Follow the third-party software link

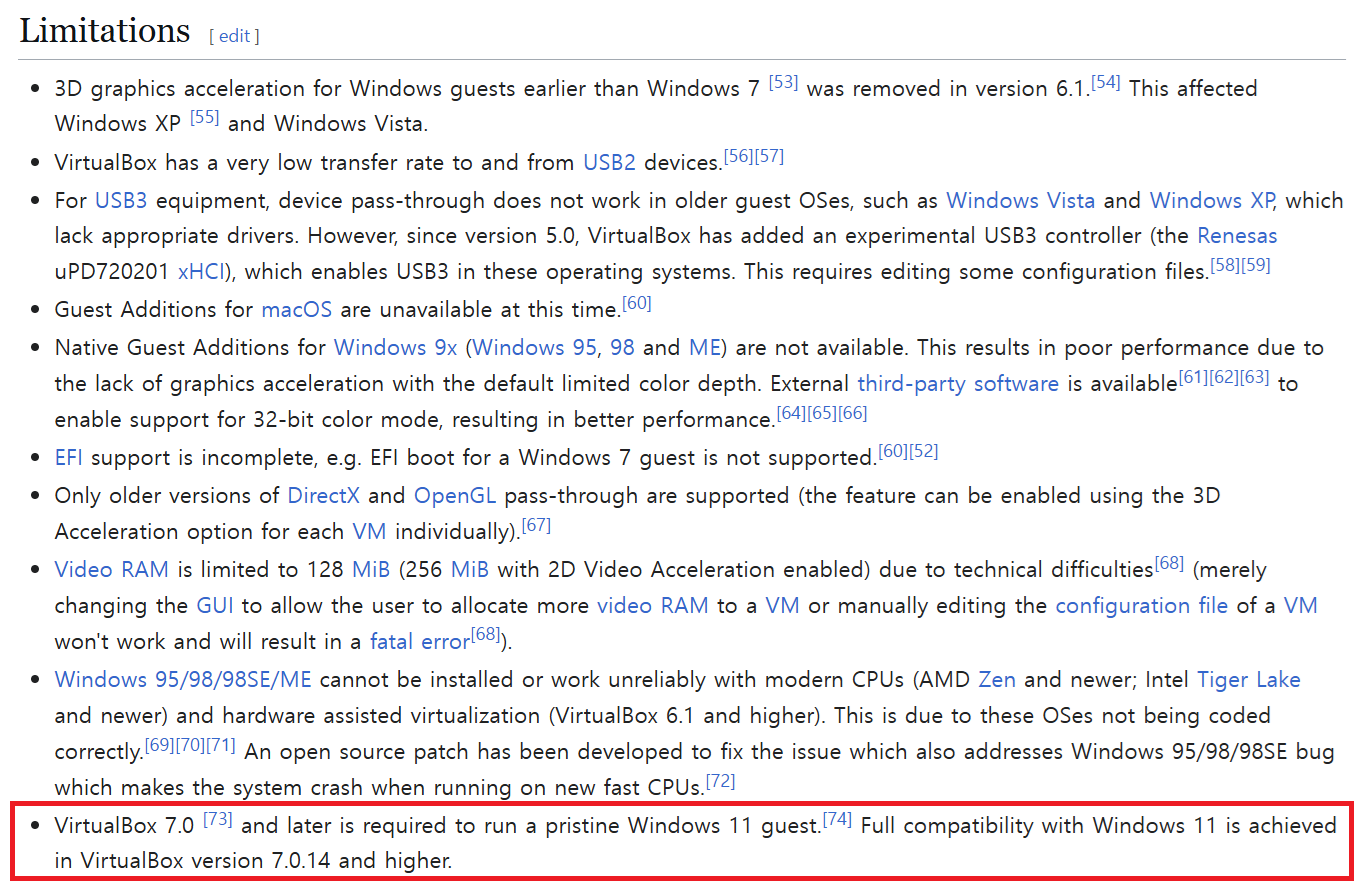coord(958,384)
